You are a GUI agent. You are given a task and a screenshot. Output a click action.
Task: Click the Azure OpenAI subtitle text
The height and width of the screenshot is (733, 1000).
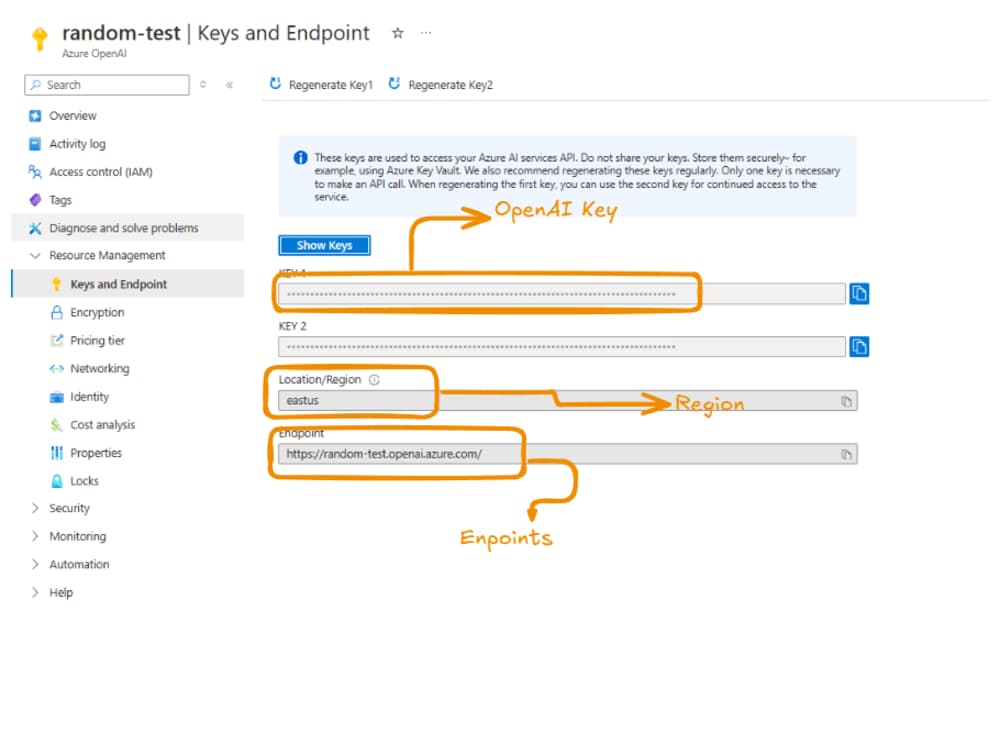pos(94,54)
